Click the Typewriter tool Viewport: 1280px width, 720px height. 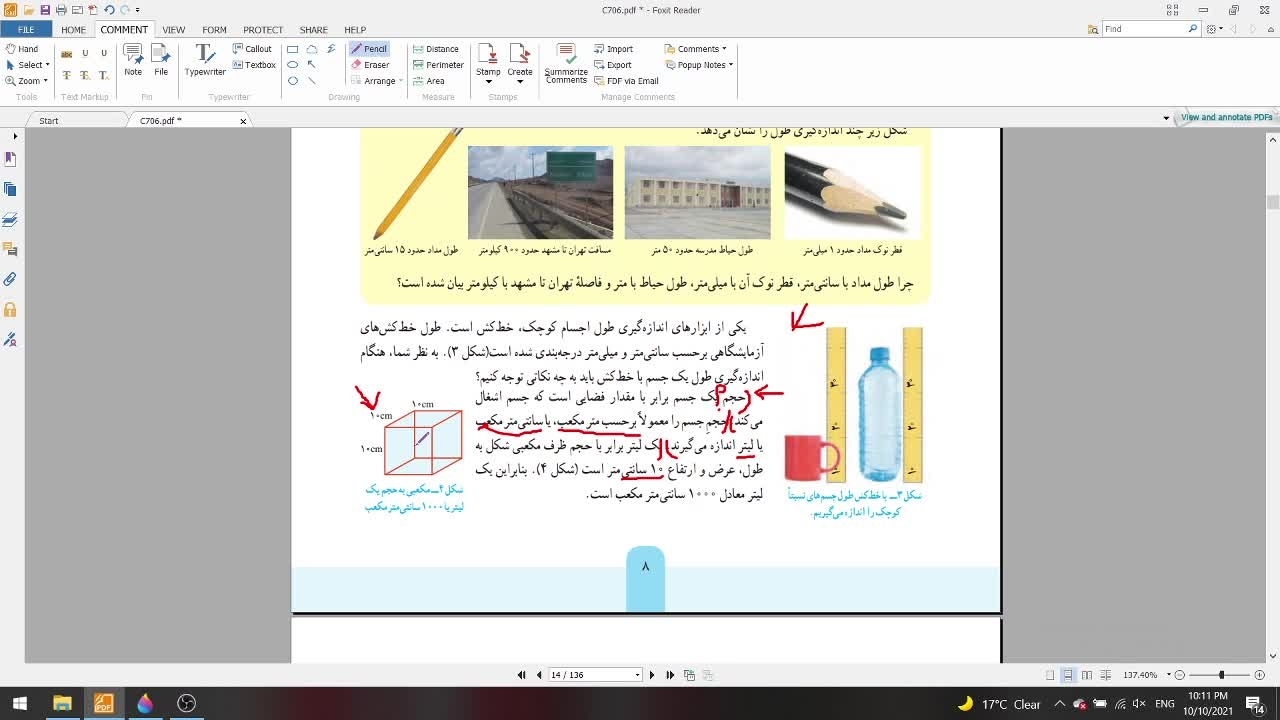205,60
